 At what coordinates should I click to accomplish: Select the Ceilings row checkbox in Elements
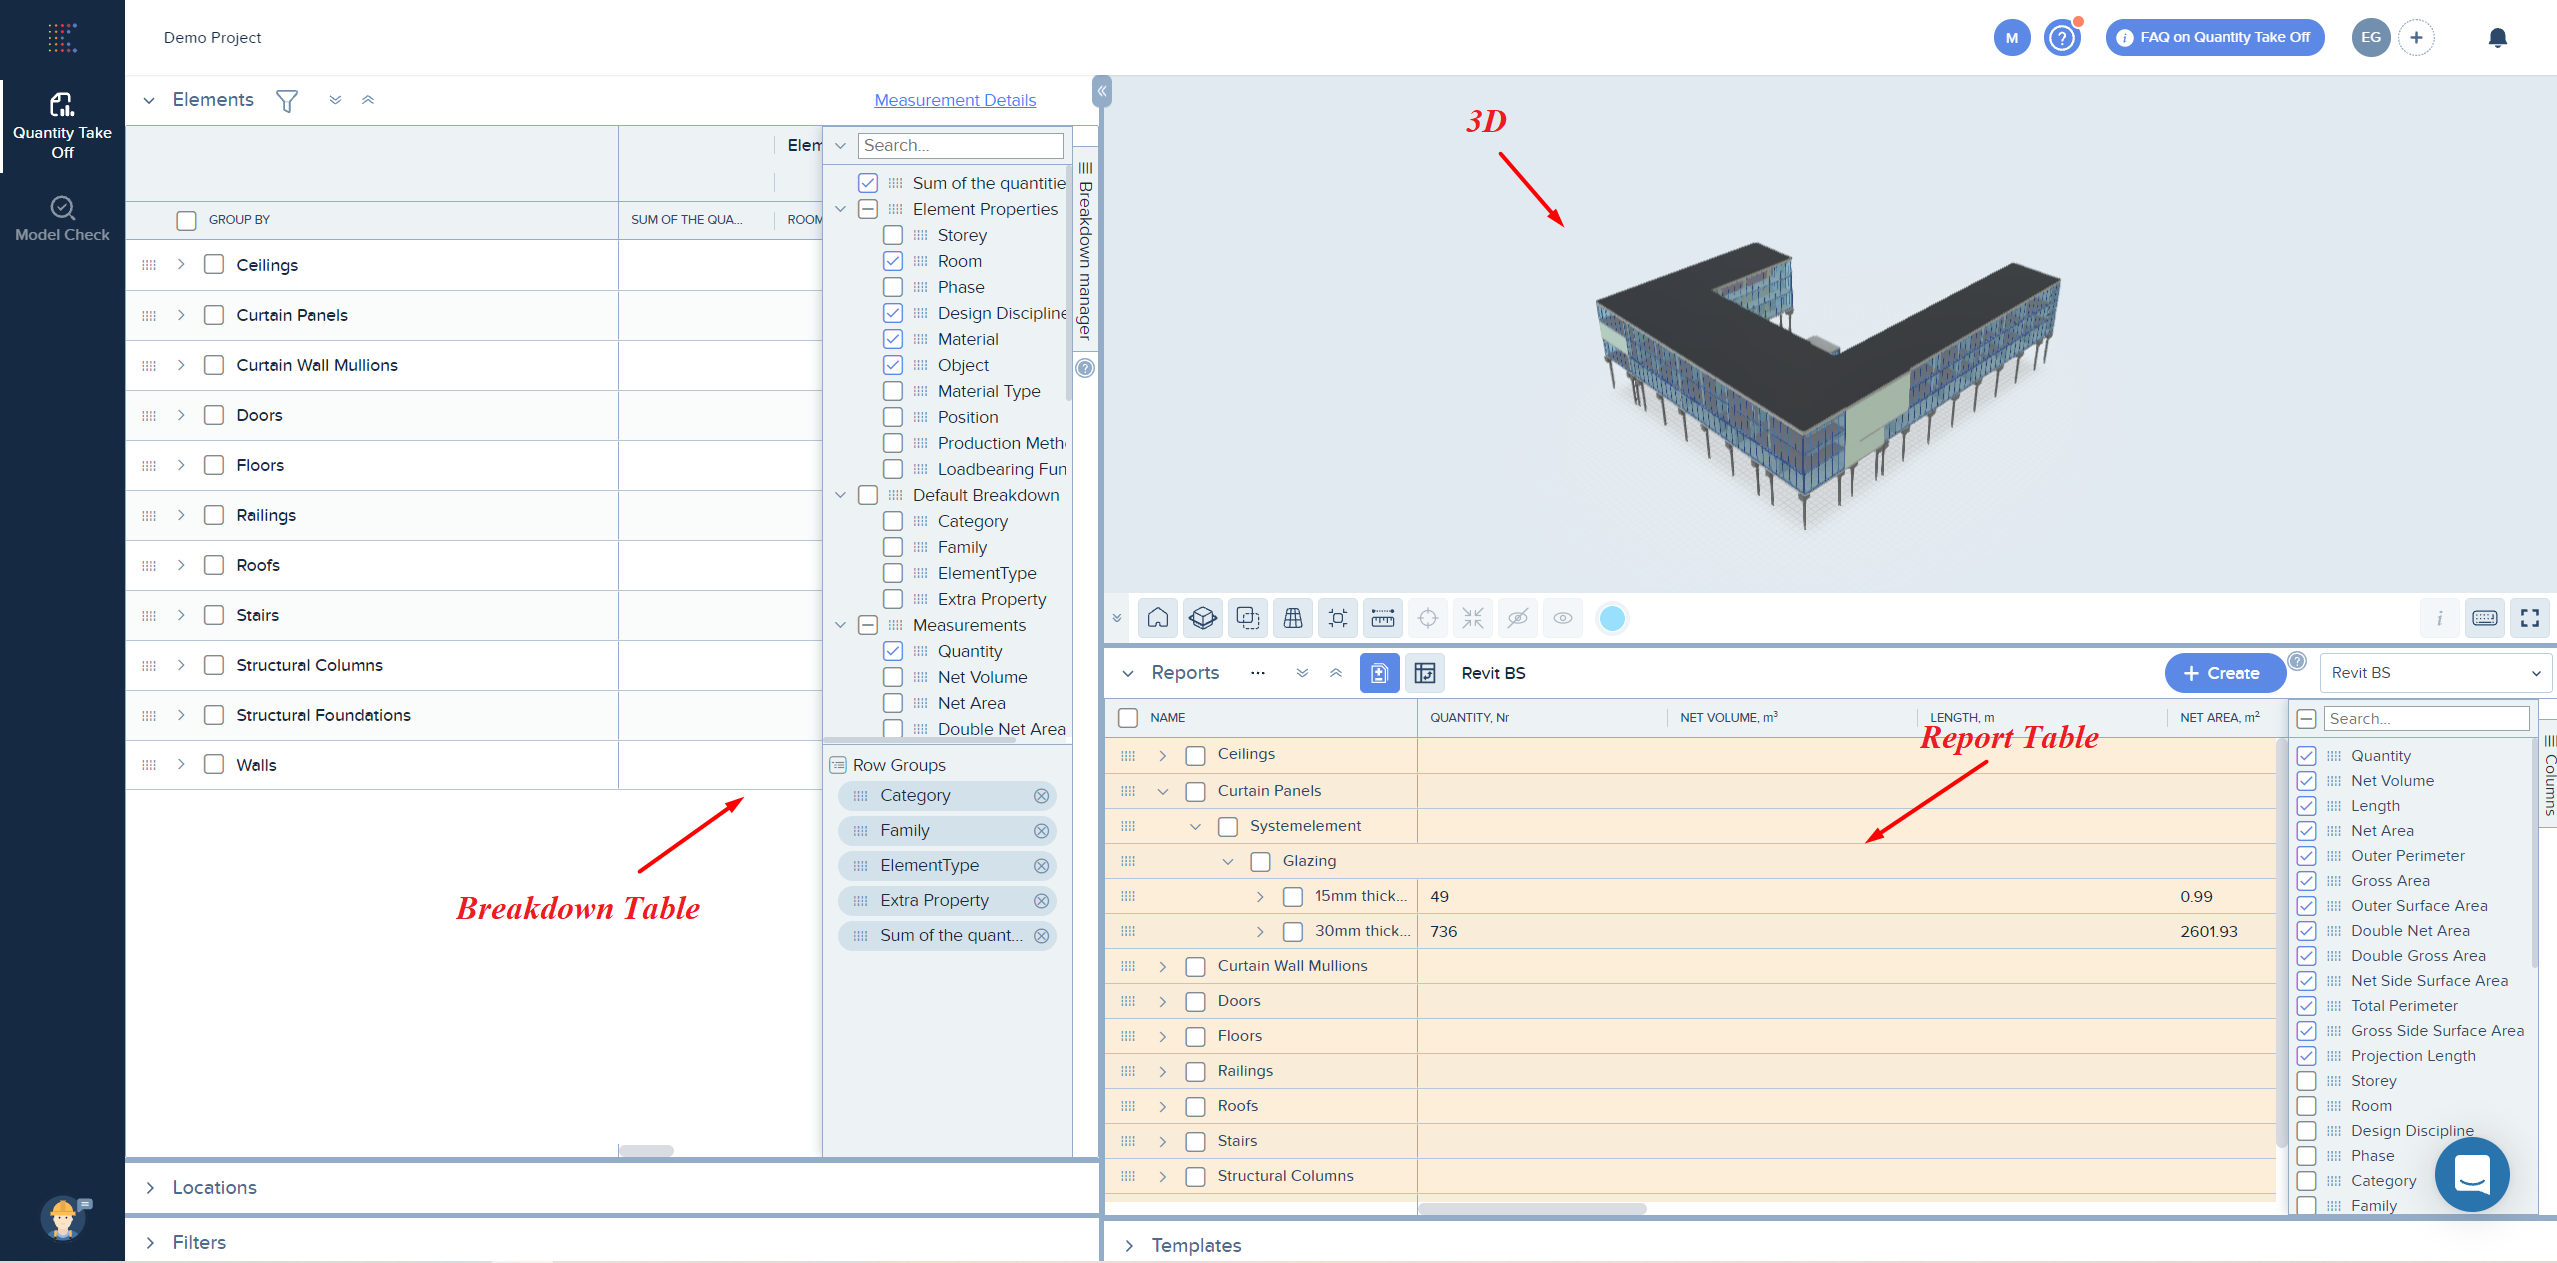(214, 264)
